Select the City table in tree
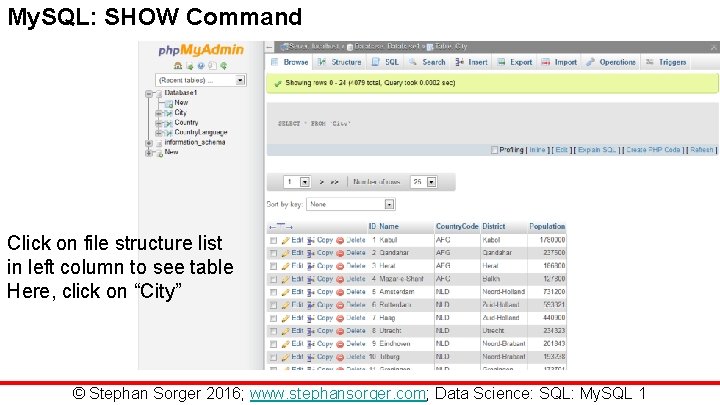The height and width of the screenshot is (405, 720). pos(180,113)
